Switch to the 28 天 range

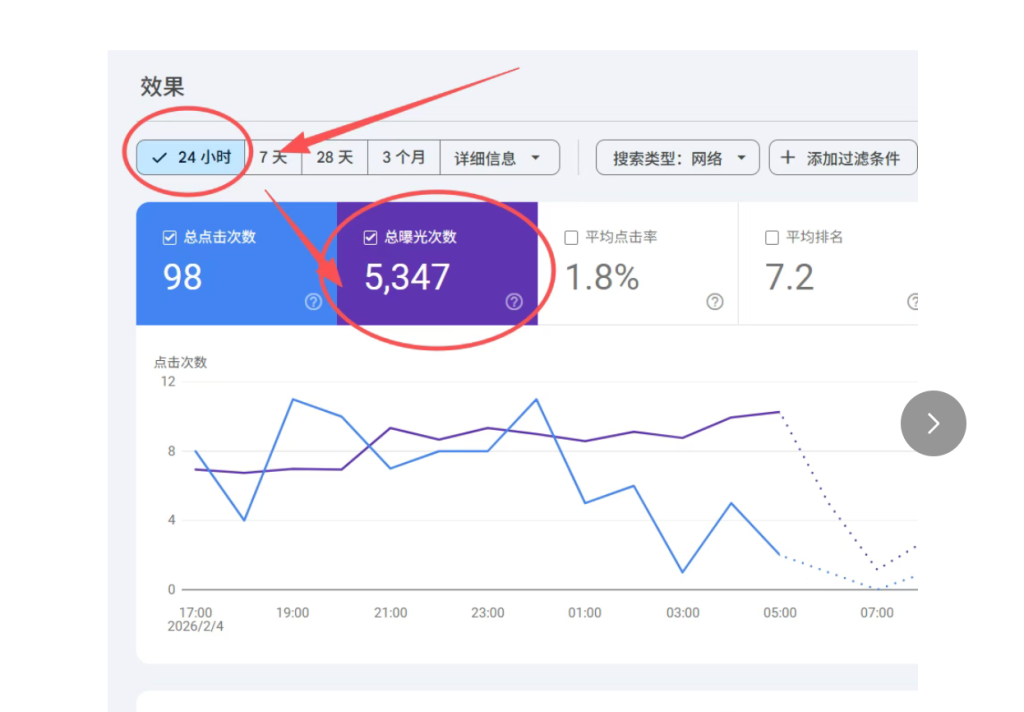(x=335, y=158)
